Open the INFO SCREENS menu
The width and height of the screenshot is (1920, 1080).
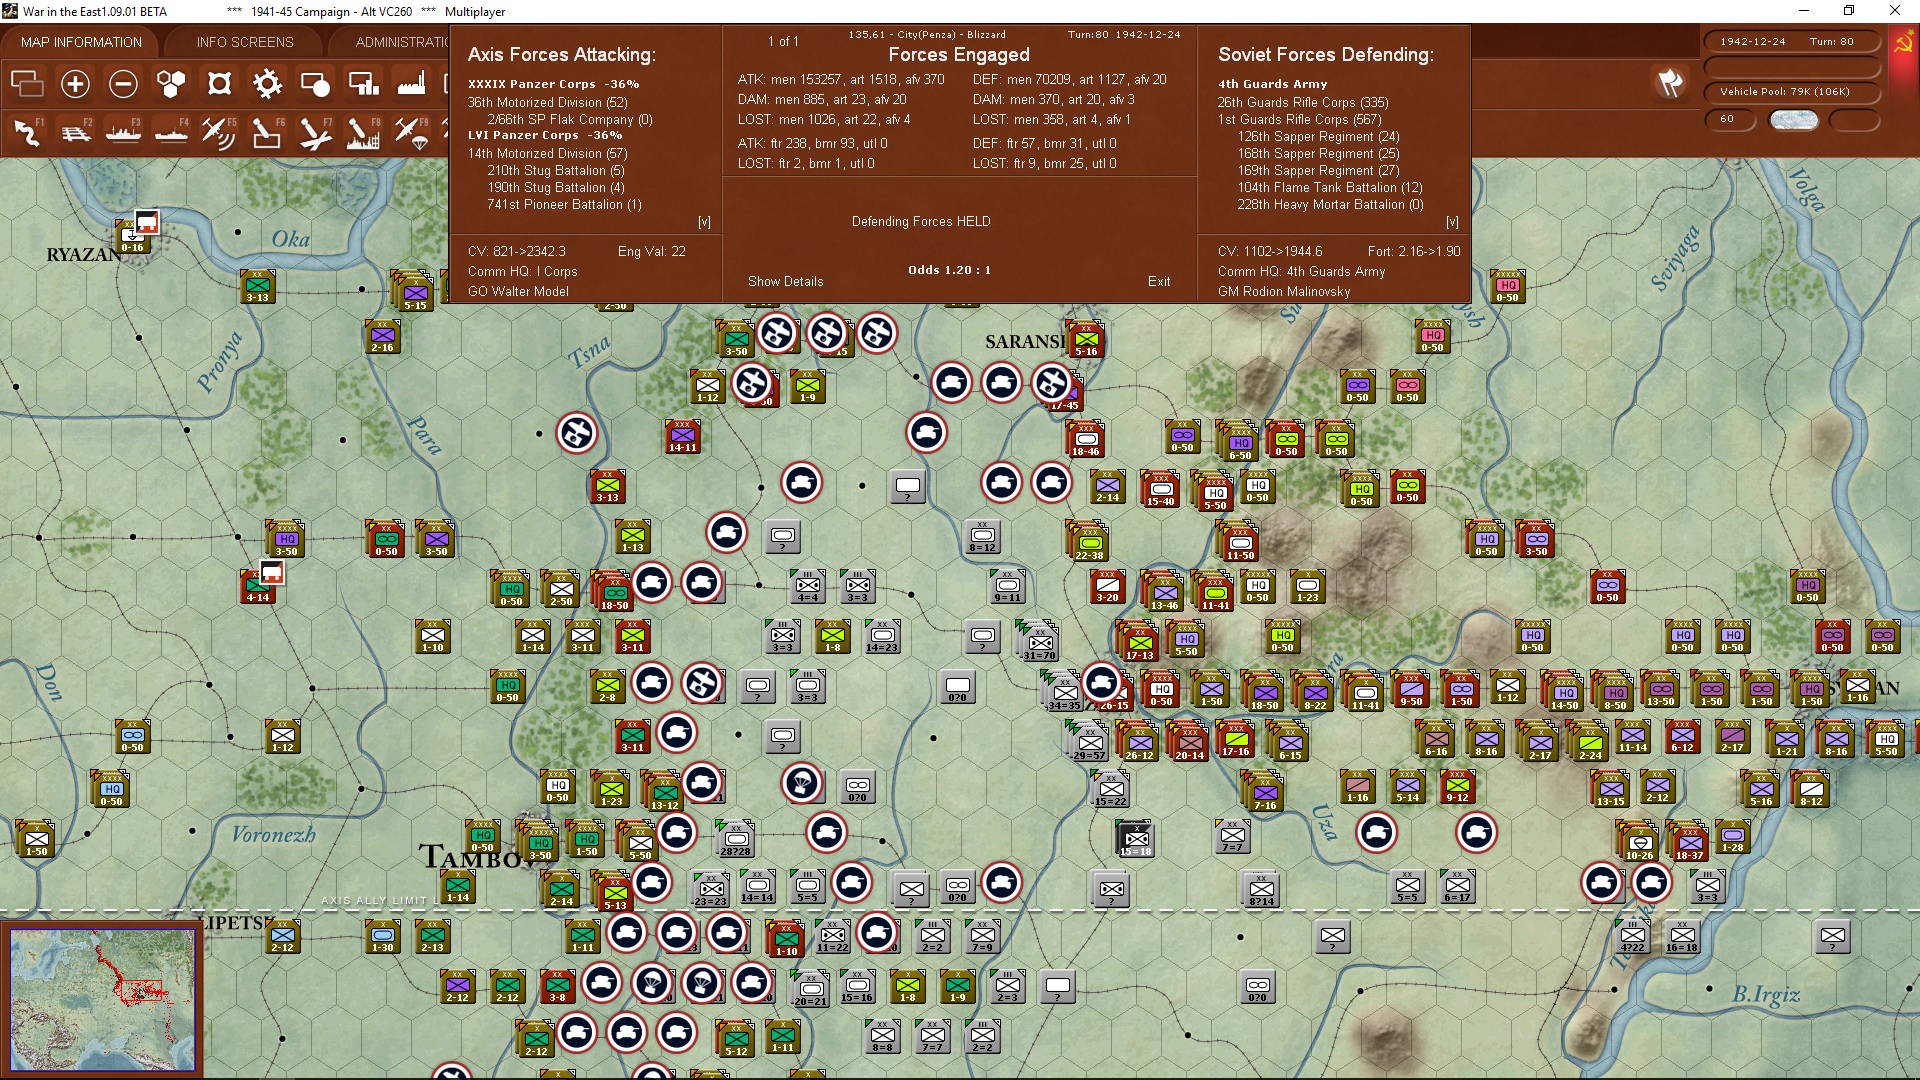pos(244,42)
